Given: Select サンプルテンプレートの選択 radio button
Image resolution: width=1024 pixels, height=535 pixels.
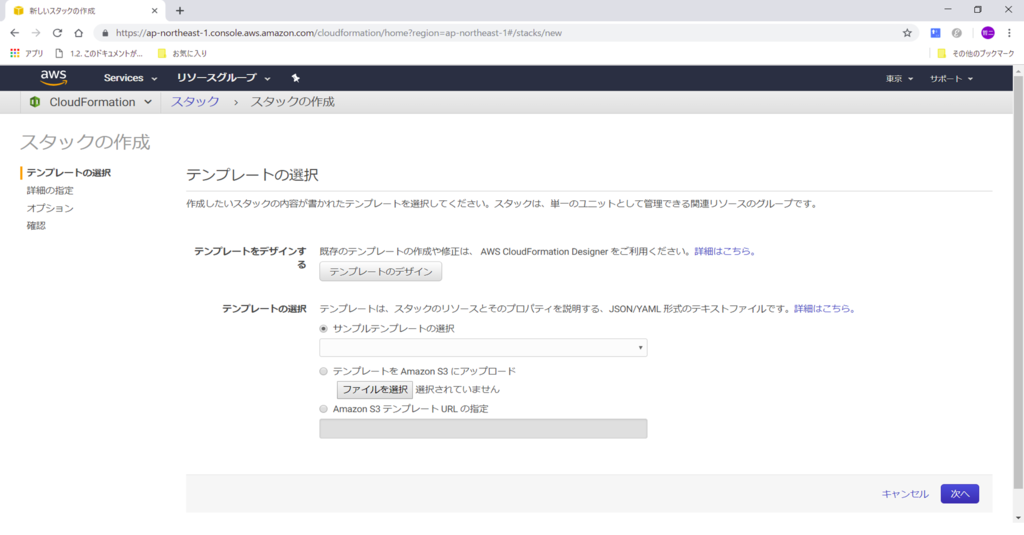Looking at the screenshot, I should [x=323, y=329].
